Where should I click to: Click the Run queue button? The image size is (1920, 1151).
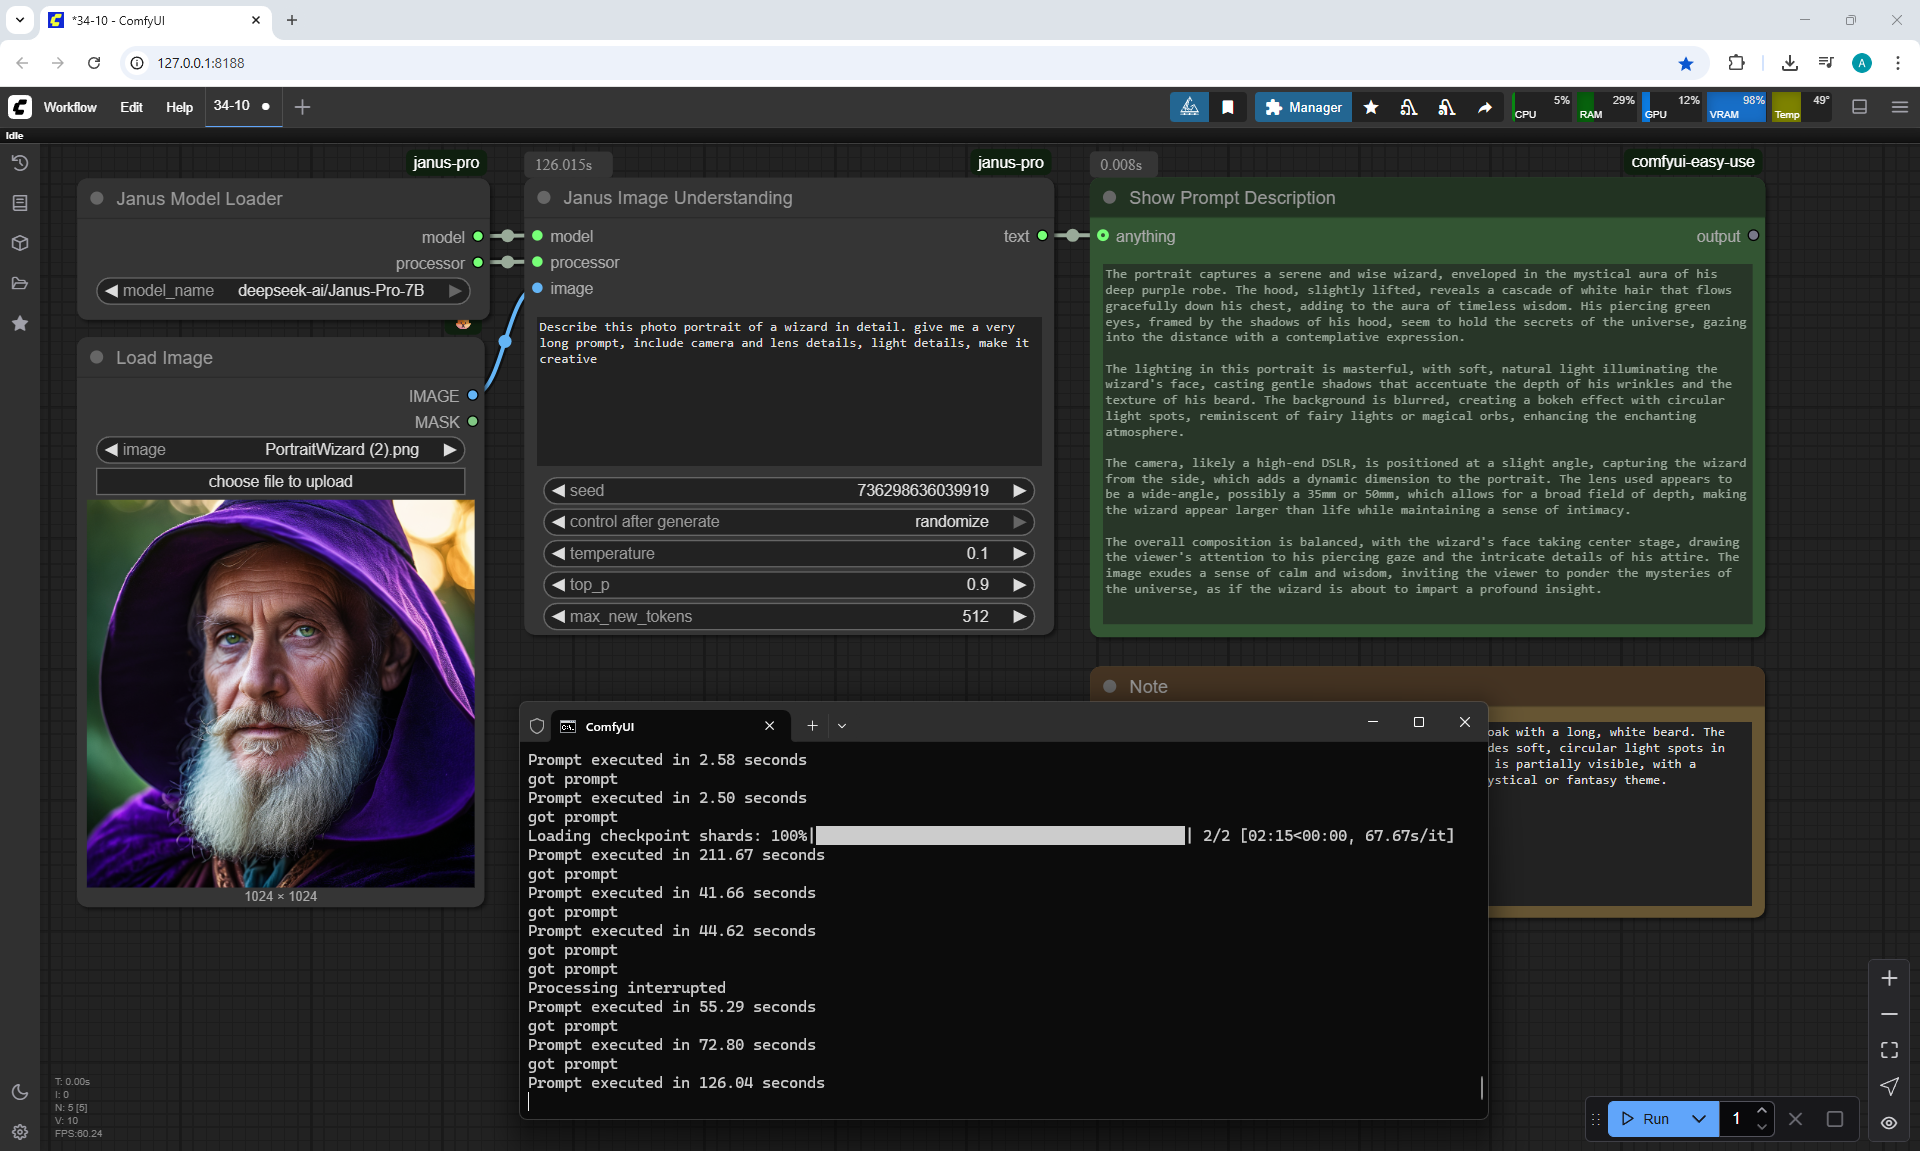pos(1645,1119)
